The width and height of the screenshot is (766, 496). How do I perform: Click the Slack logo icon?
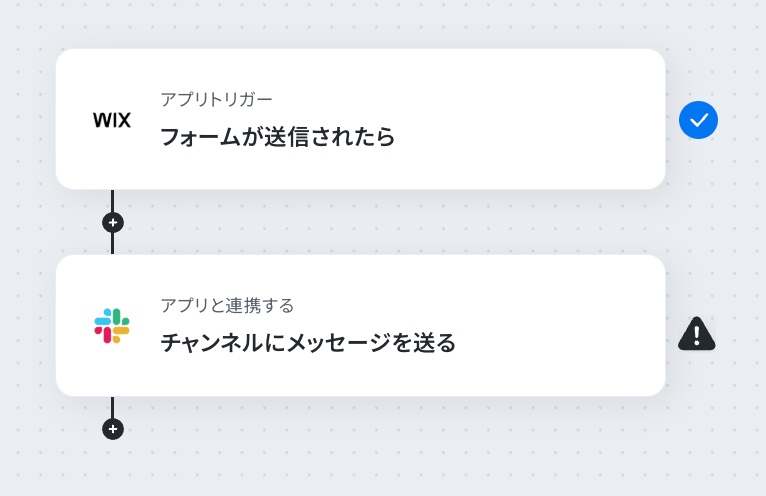click(112, 326)
